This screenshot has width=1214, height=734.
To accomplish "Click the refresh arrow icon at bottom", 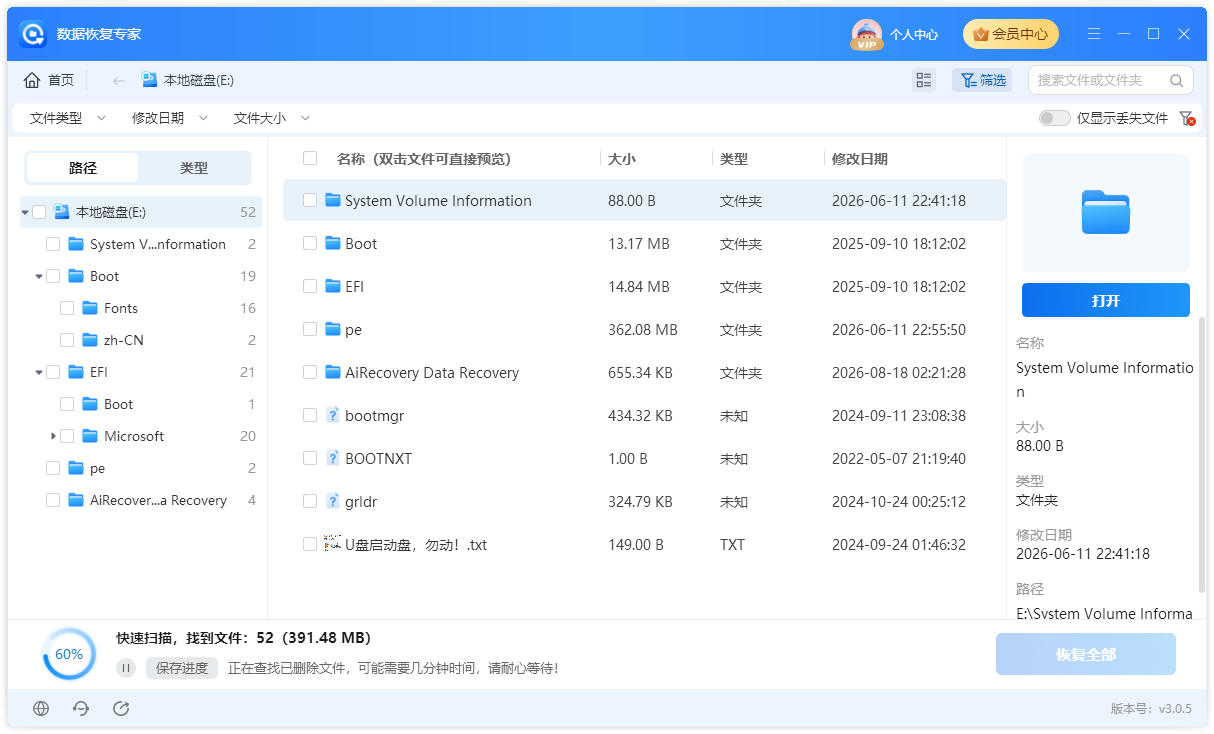I will (x=81, y=708).
